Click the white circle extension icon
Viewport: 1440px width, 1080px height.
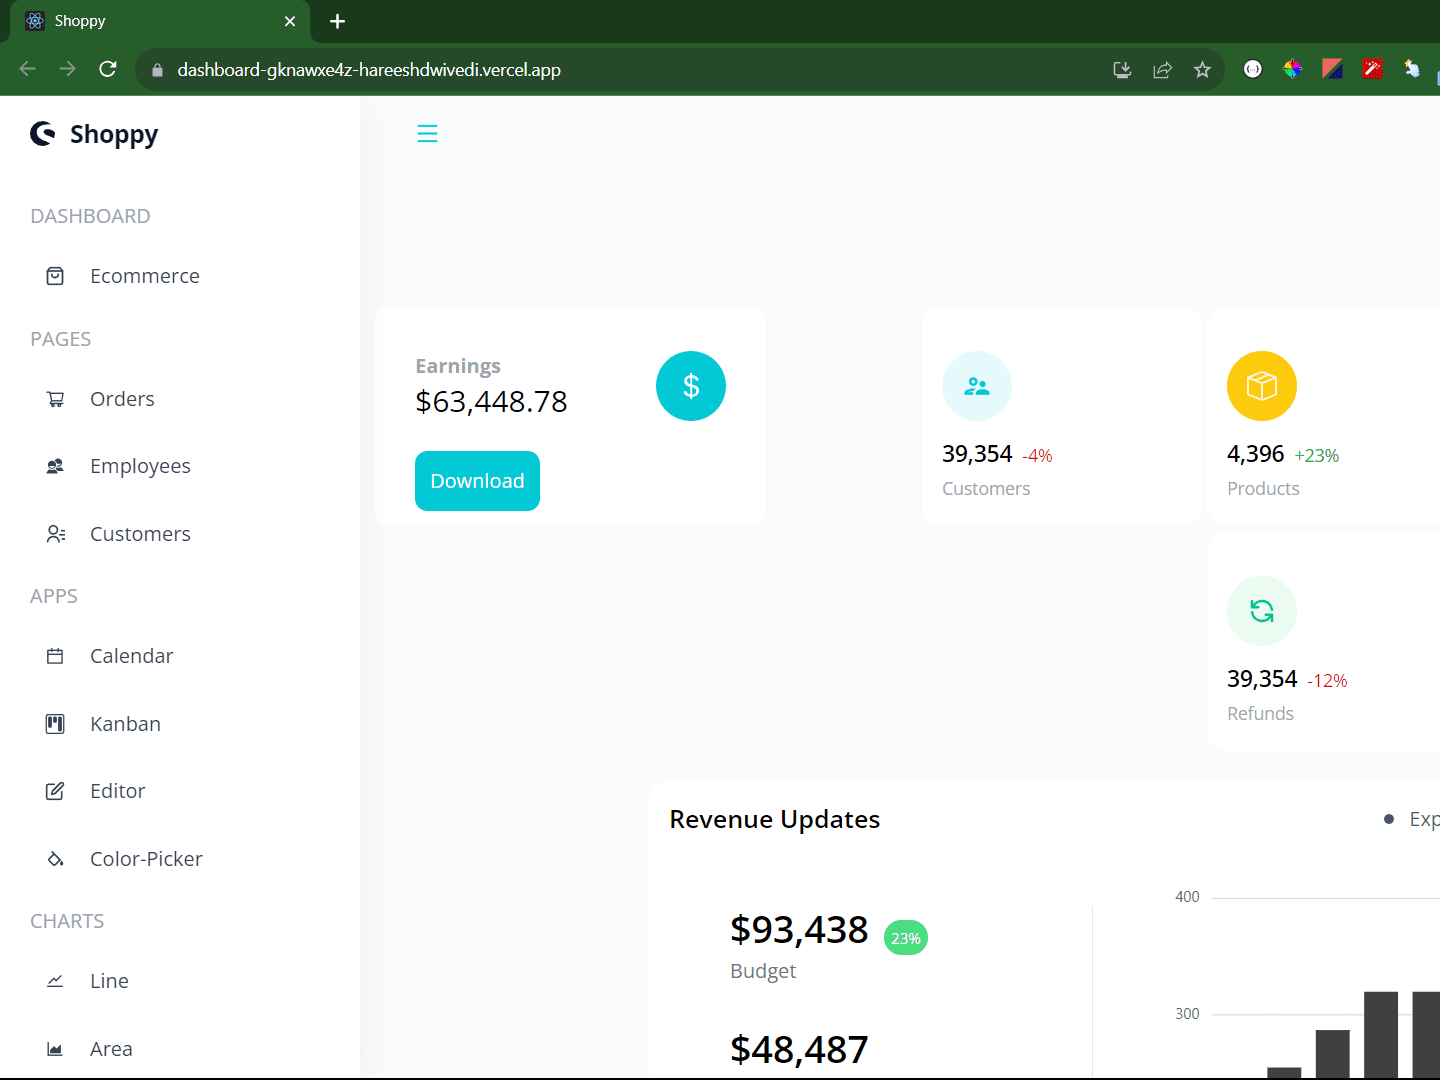[x=1252, y=69]
